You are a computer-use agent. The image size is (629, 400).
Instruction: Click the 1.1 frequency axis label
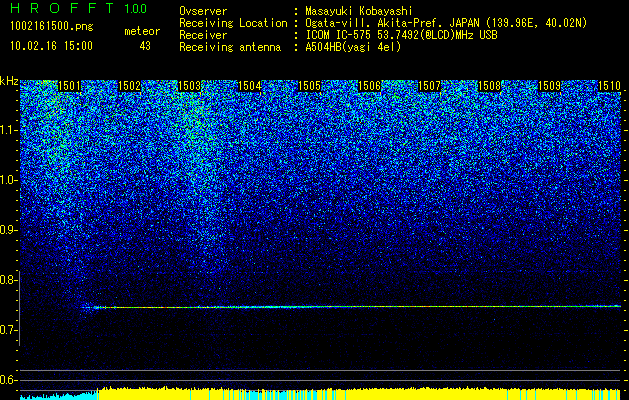pyautogui.click(x=8, y=130)
